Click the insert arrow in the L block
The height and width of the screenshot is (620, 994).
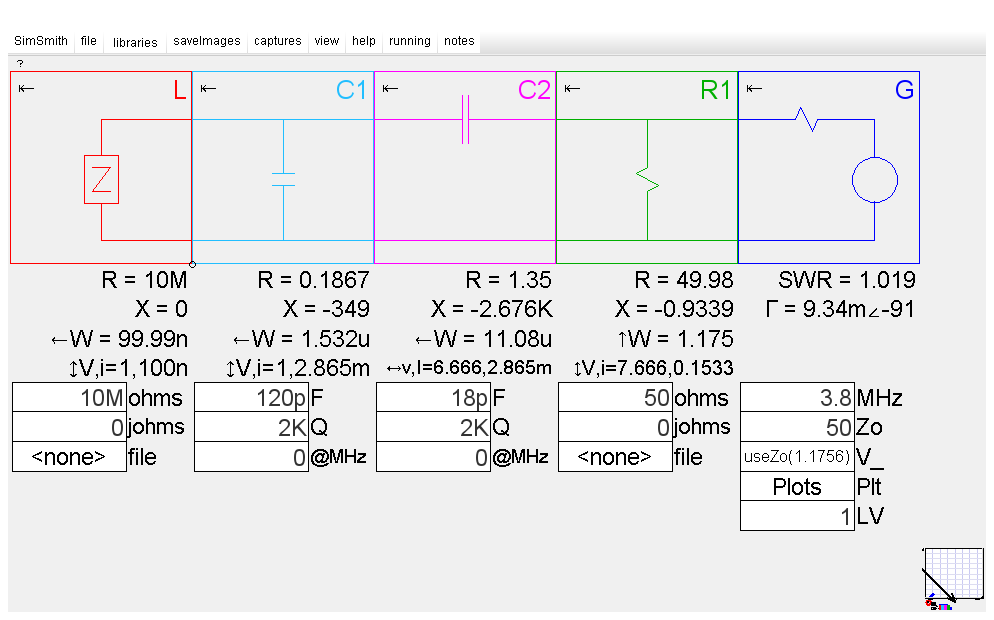tap(26, 88)
